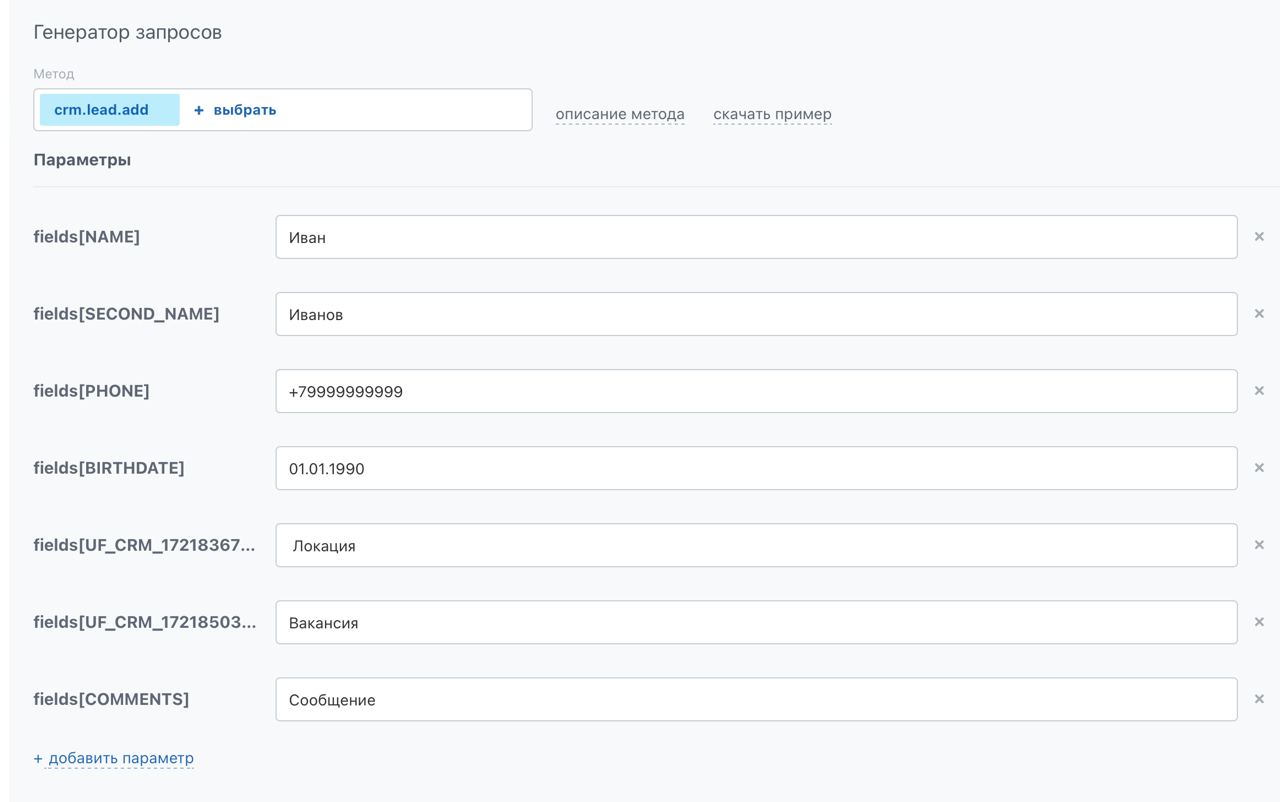The image size is (1280, 802).
Task: Focus the input field containing Иван
Action: click(756, 237)
